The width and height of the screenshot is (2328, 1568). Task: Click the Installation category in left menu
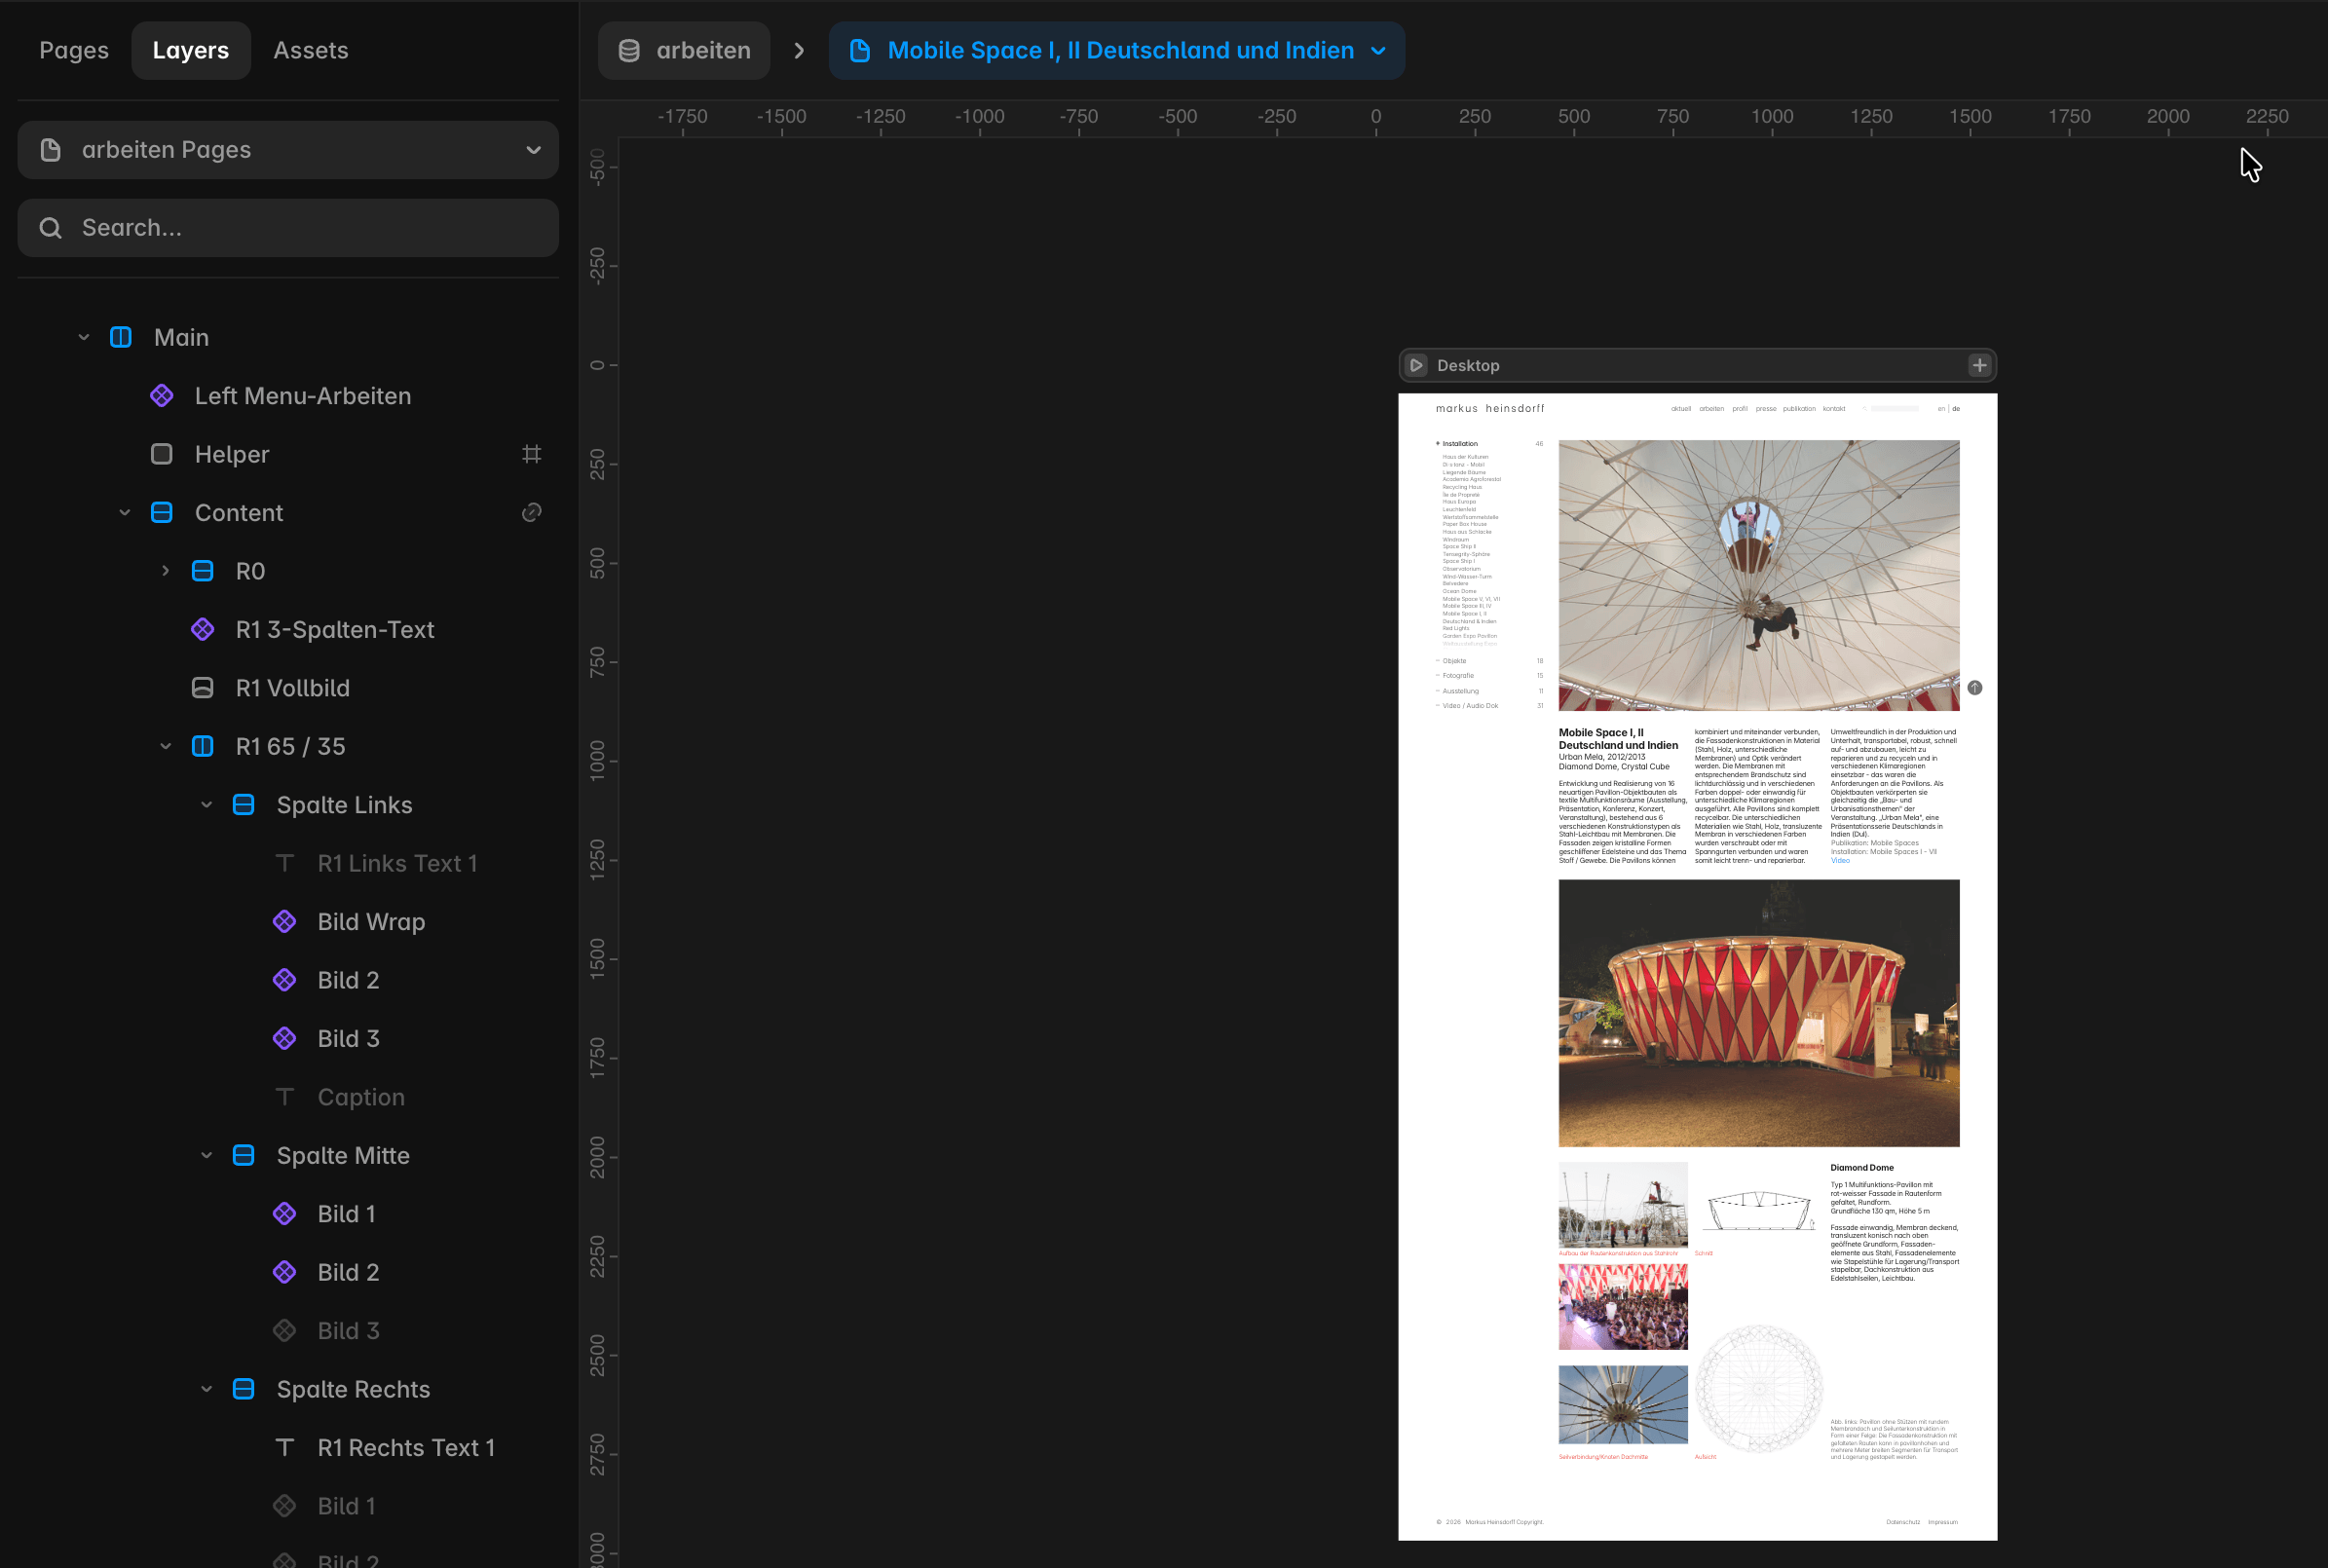click(x=1460, y=444)
